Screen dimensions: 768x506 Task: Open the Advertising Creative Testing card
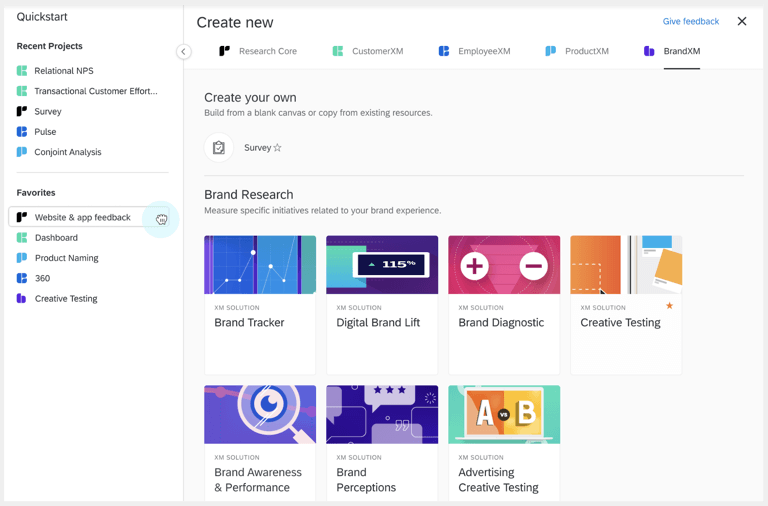(504, 443)
